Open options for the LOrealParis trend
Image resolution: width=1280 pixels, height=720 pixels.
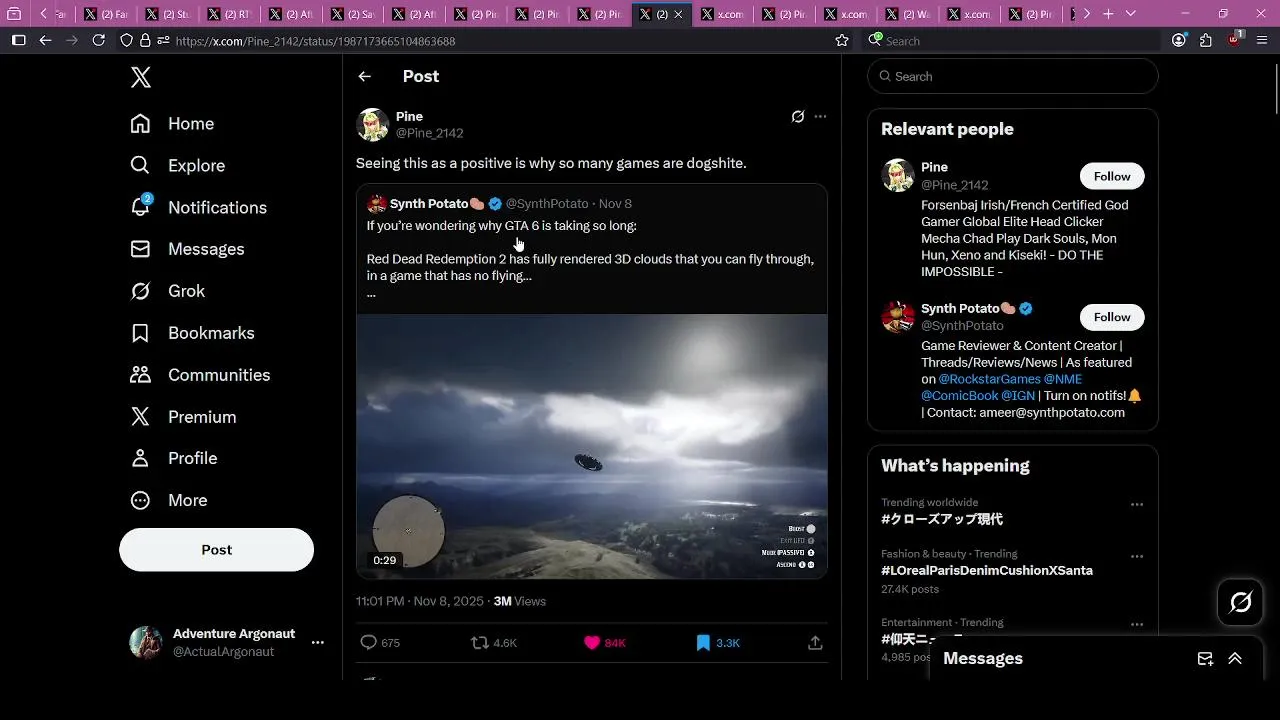click(1137, 556)
